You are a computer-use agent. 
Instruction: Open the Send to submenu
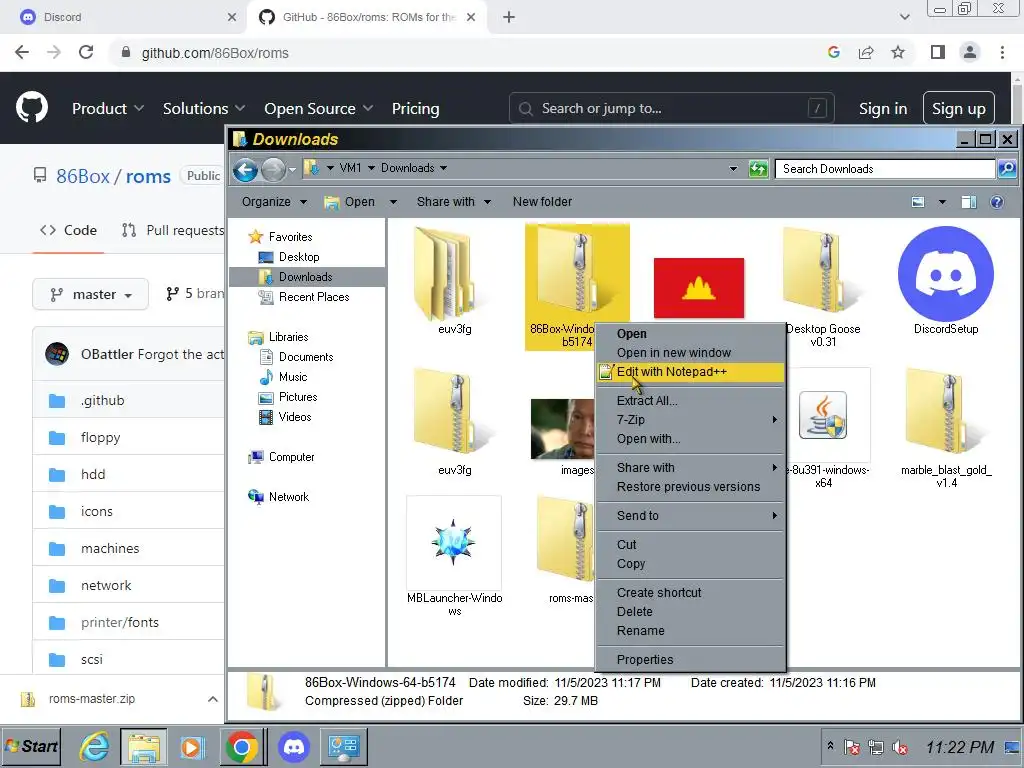click(690, 516)
